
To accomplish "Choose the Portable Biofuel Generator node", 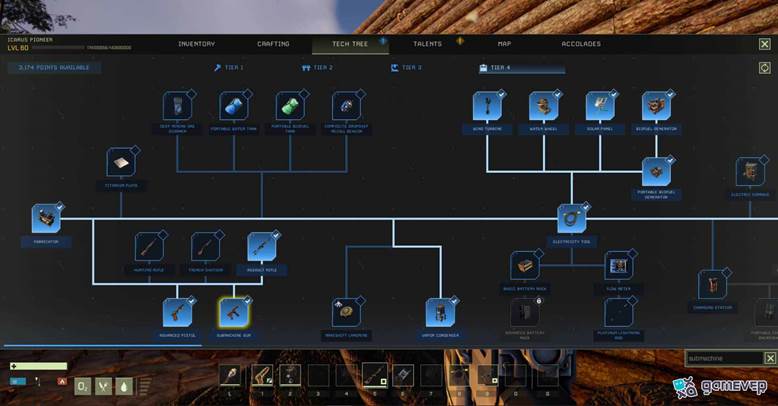I will coord(656,172).
